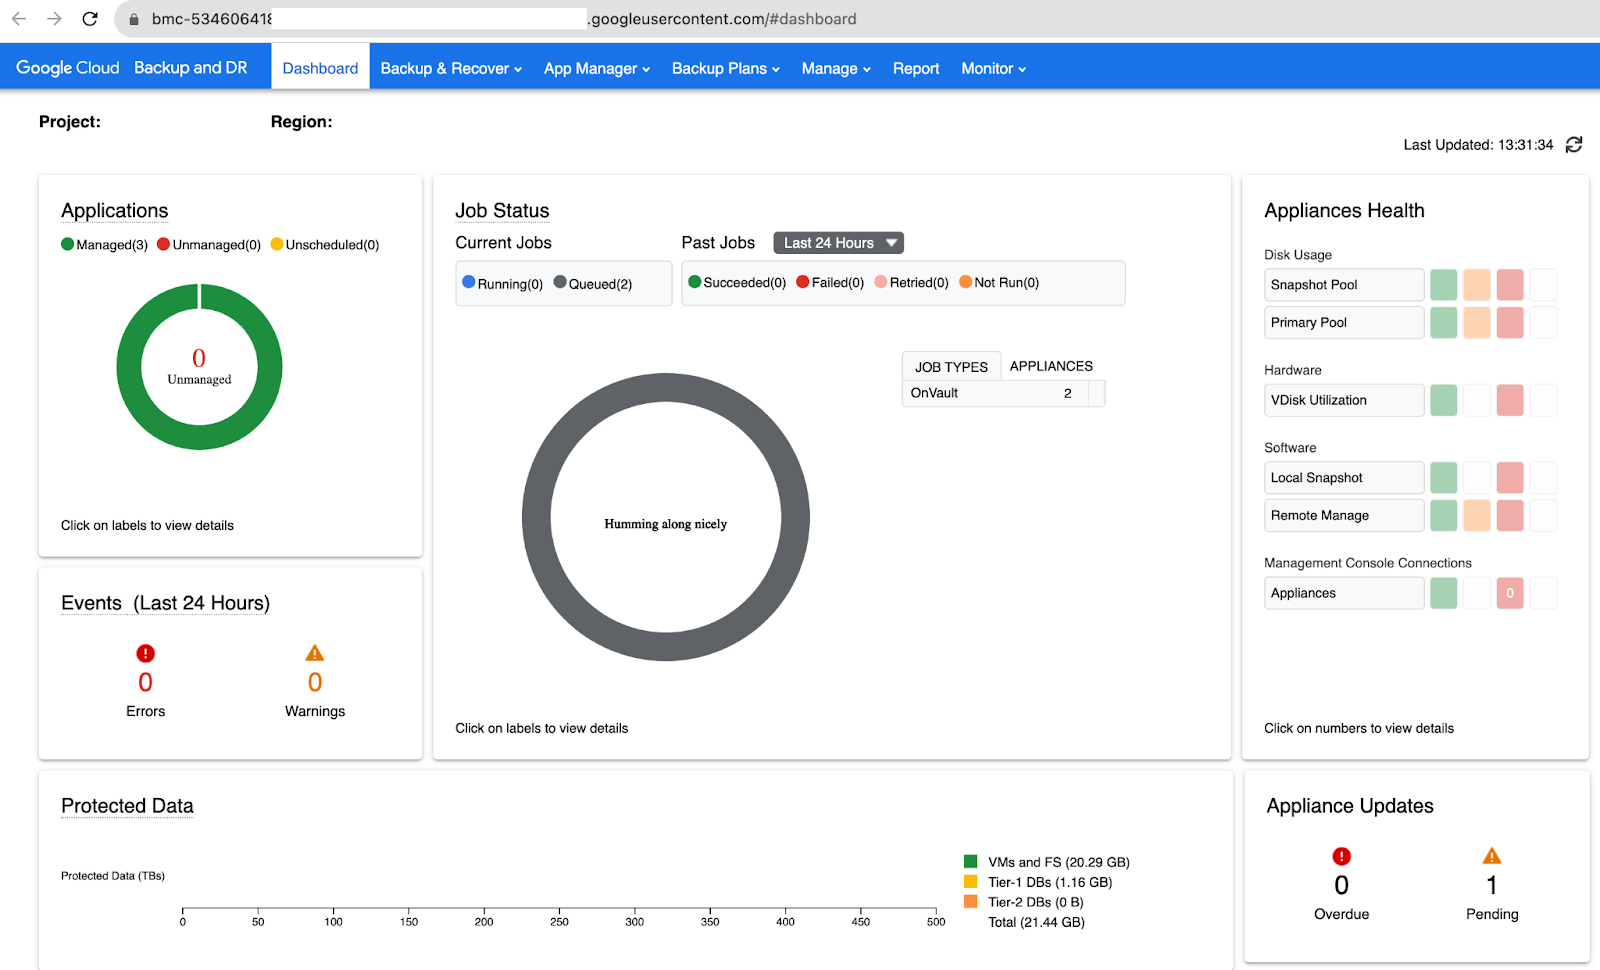Expand the Backup Plans menu

coord(725,68)
